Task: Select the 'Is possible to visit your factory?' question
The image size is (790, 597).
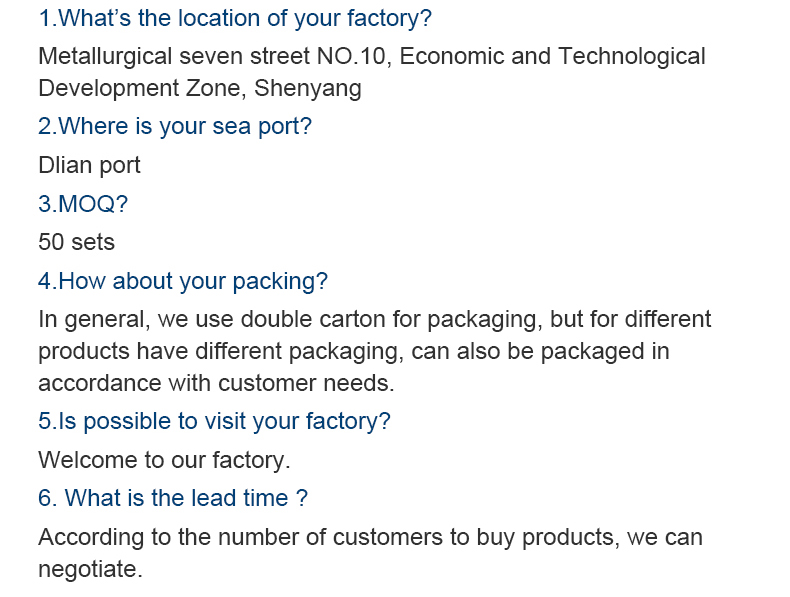Action: click(214, 421)
